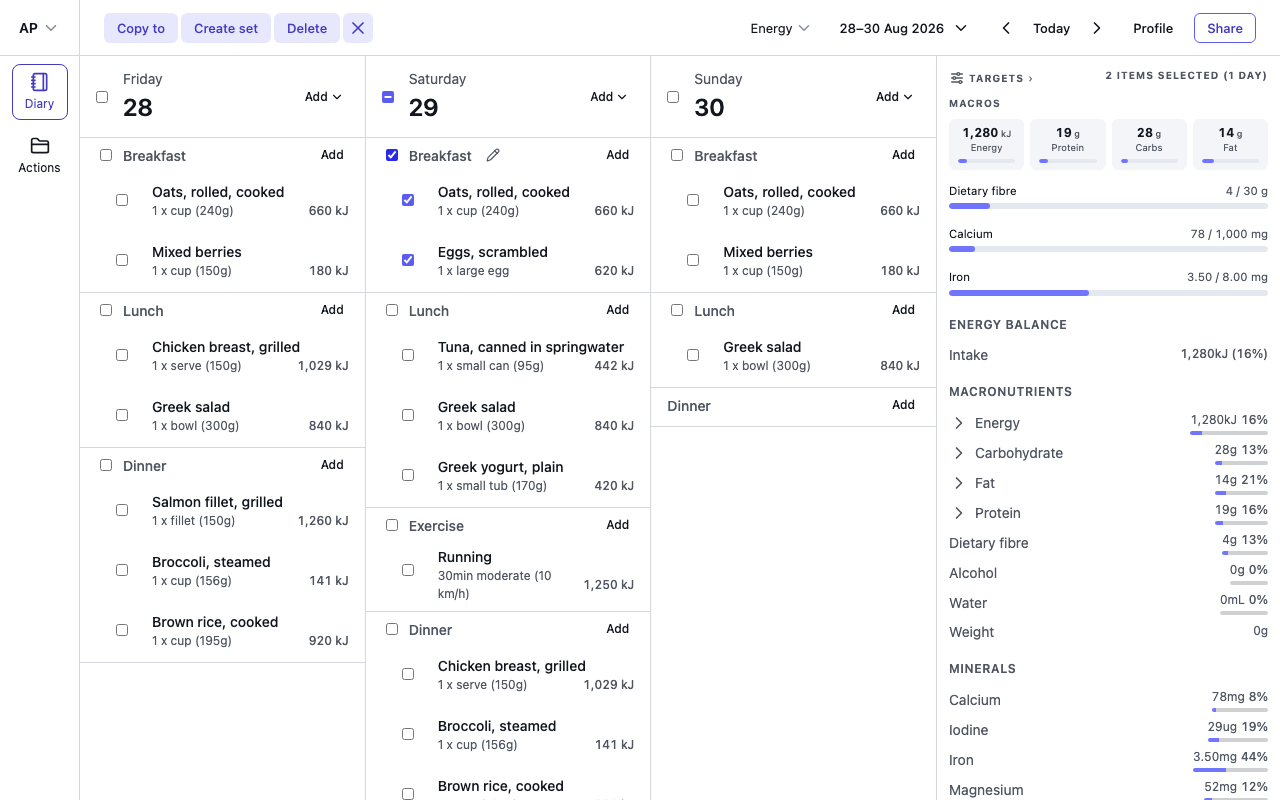Click the Dietary fibre progress bar

pyautogui.click(x=1108, y=206)
